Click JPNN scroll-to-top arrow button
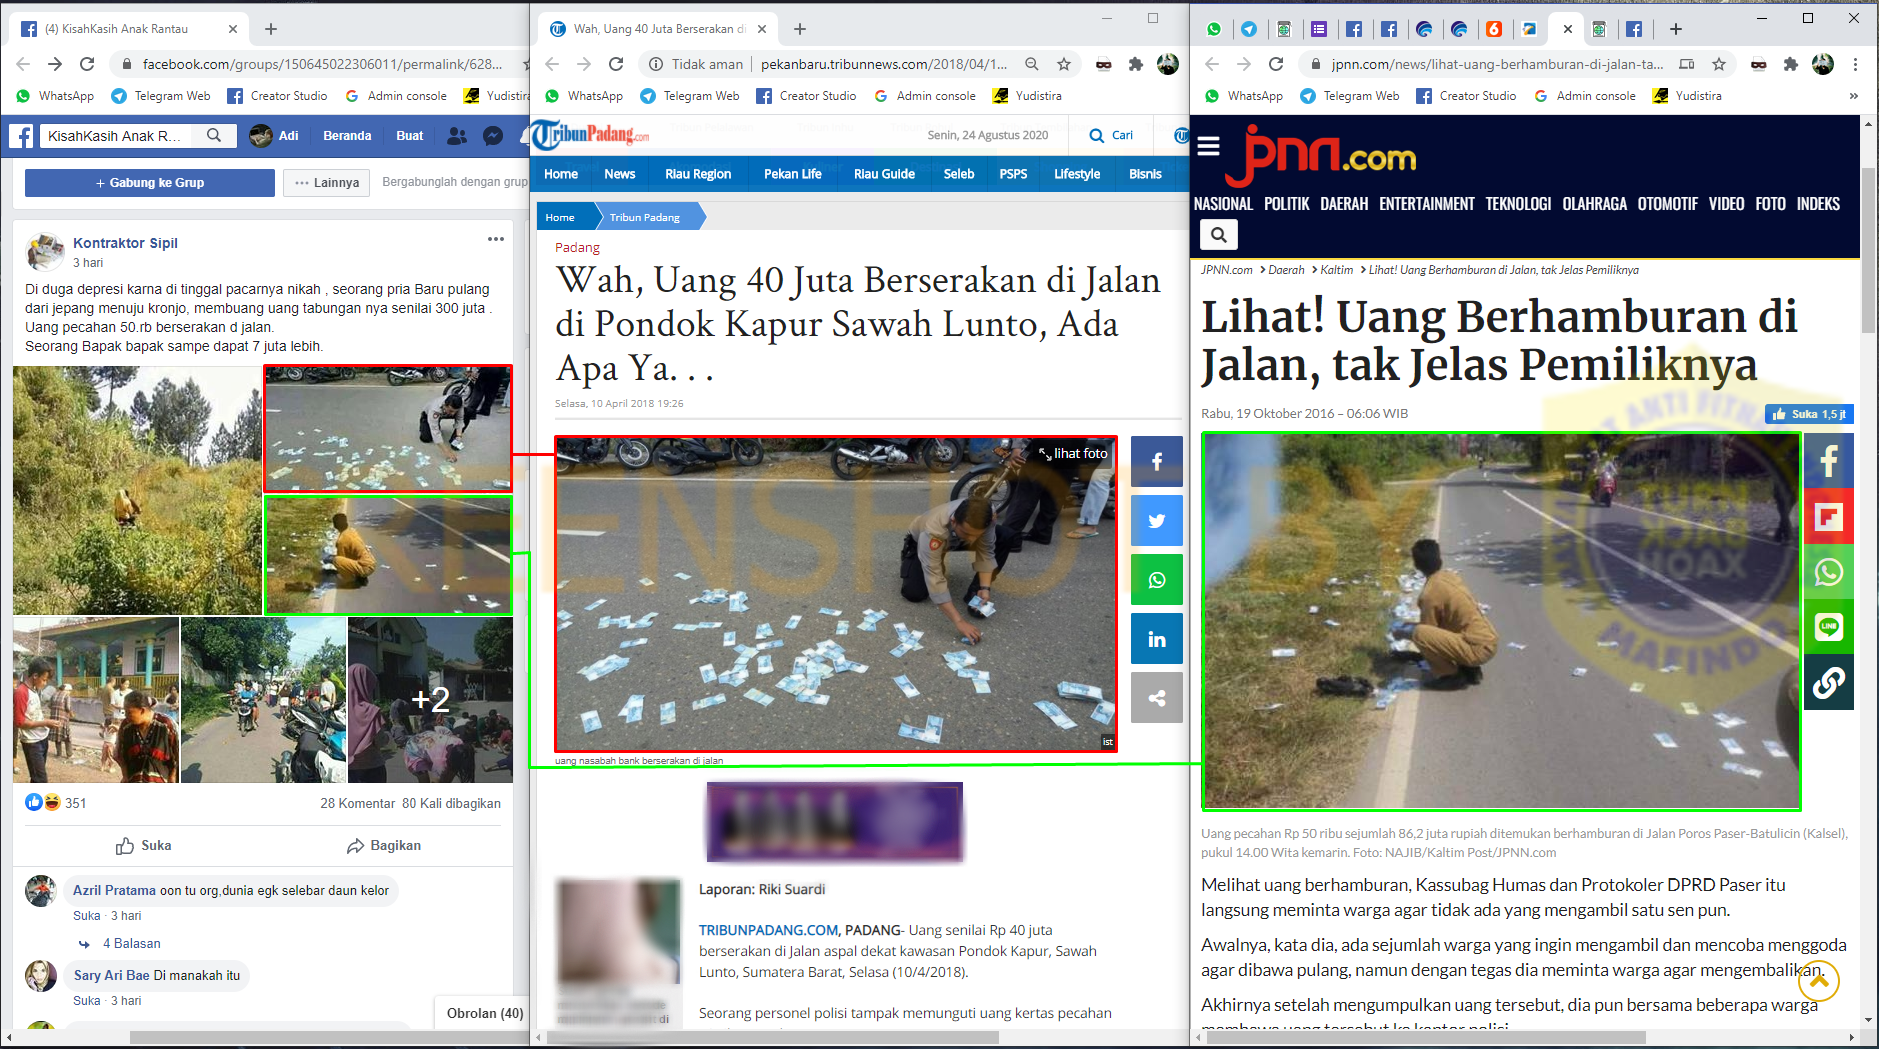This screenshot has height=1049, width=1879. pyautogui.click(x=1819, y=981)
